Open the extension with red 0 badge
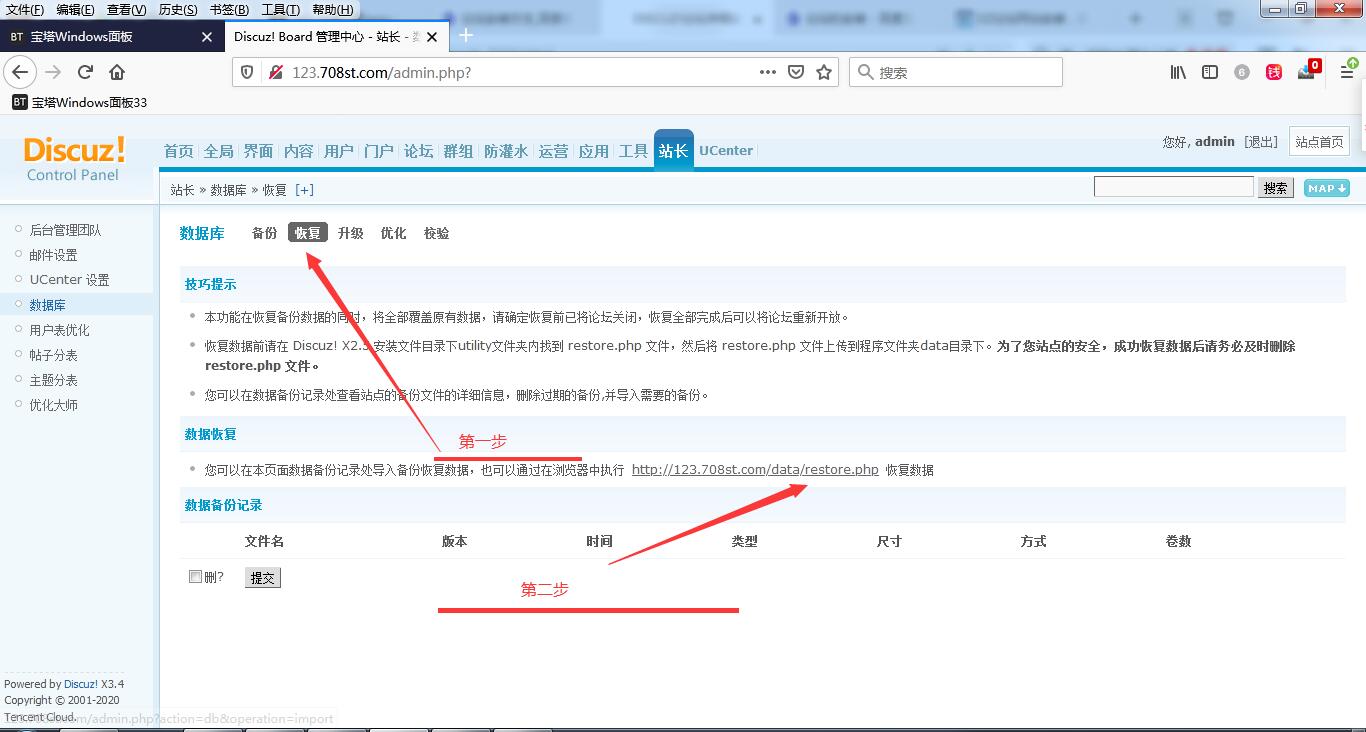This screenshot has height=732, width=1366. click(x=1308, y=70)
